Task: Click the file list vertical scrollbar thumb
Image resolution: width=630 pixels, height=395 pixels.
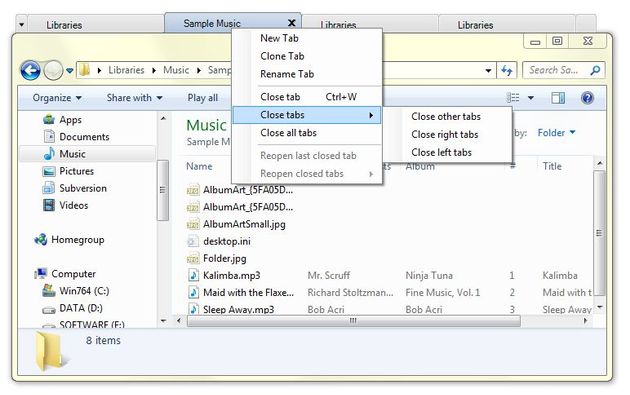Action: click(599, 233)
